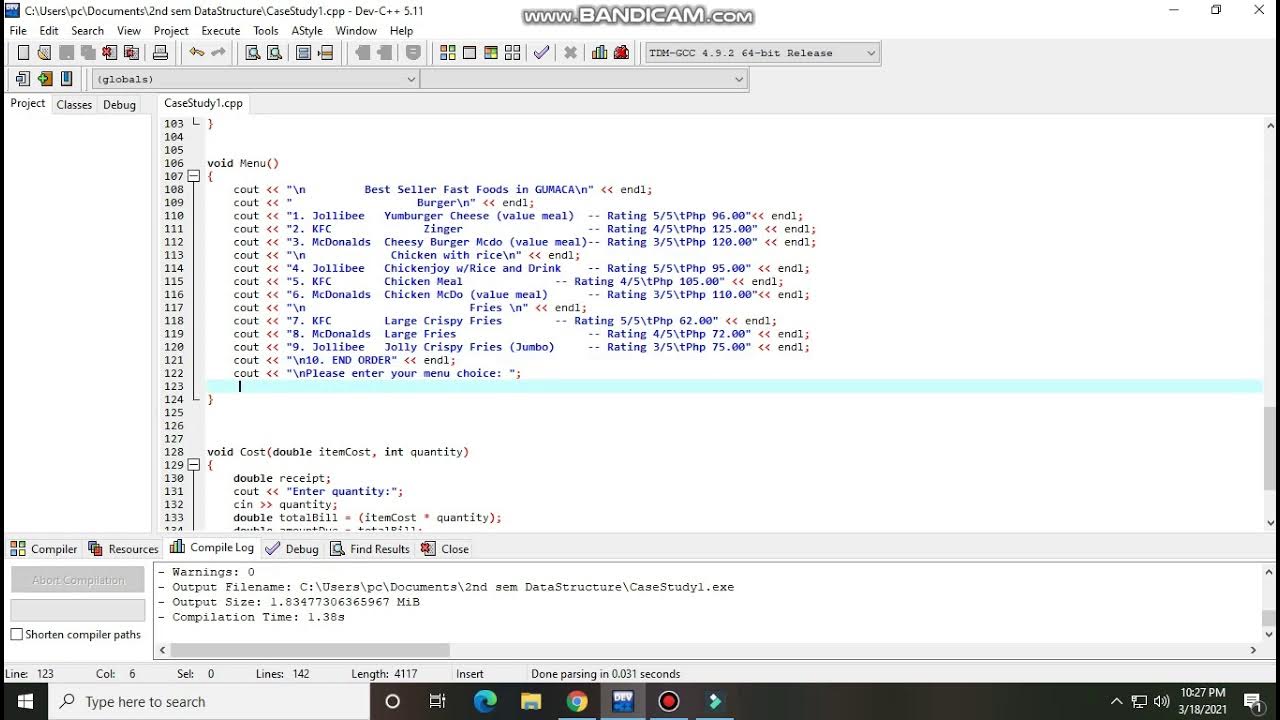Click the Print toolbar icon

click(x=160, y=53)
